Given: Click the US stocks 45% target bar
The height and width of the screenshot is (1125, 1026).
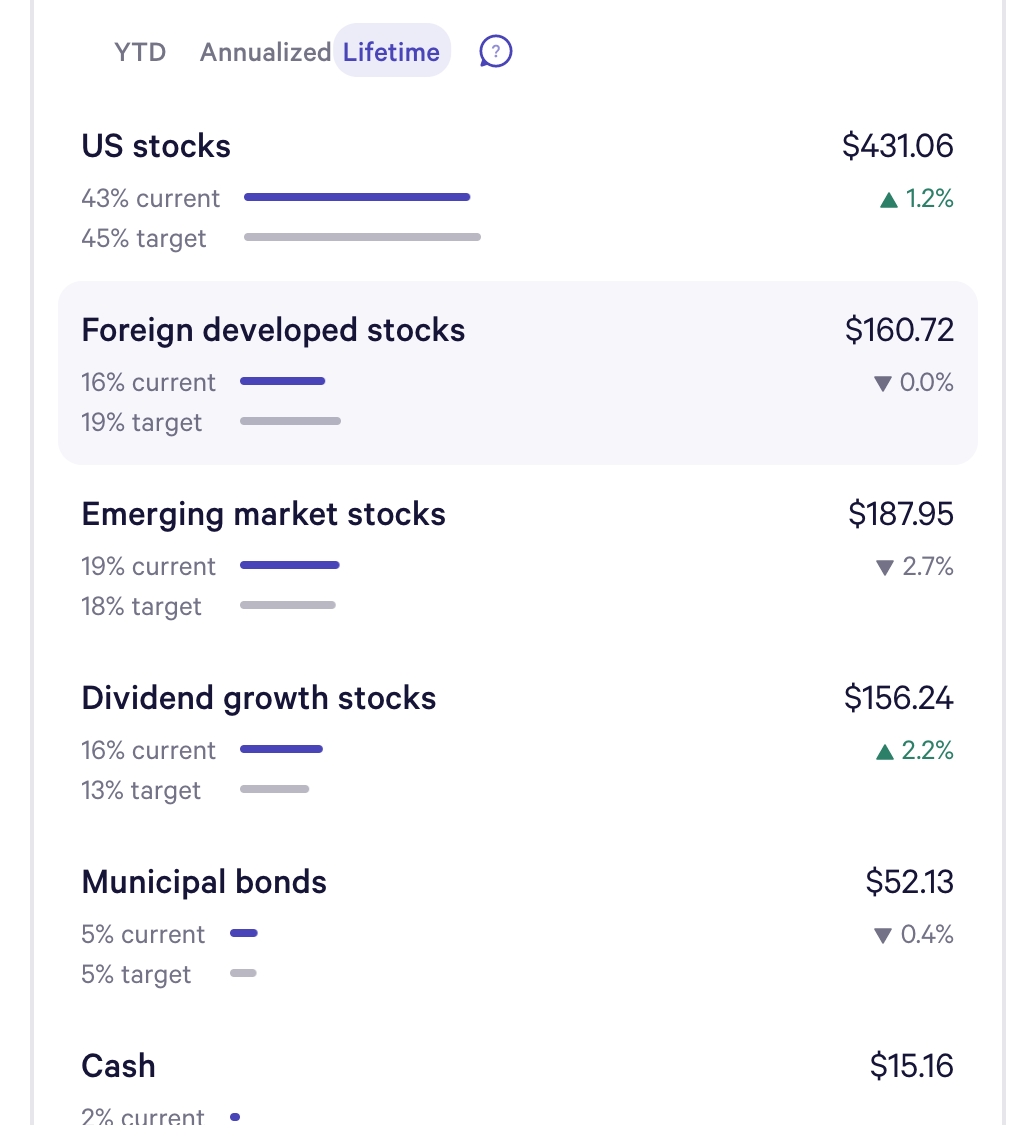Looking at the screenshot, I should point(362,237).
